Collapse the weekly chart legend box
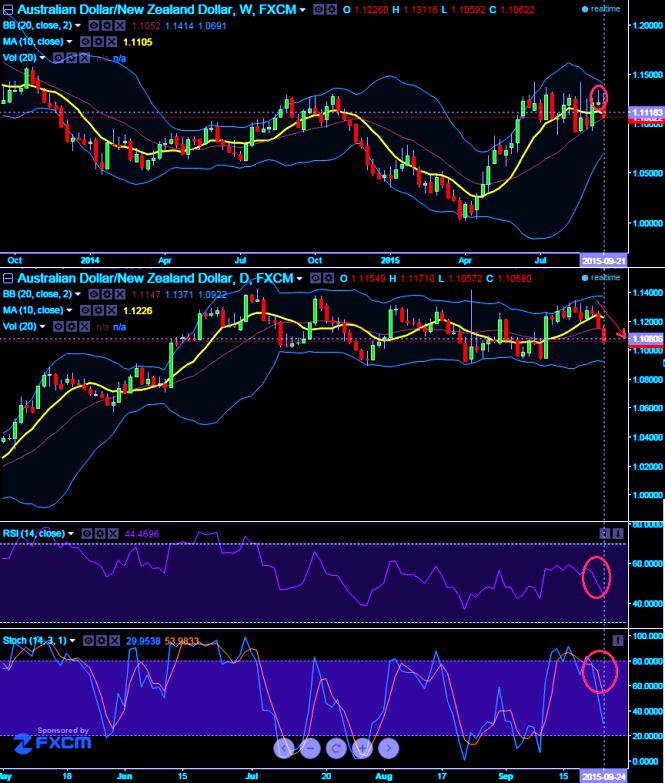This screenshot has height=783, width=665. [x=7, y=9]
